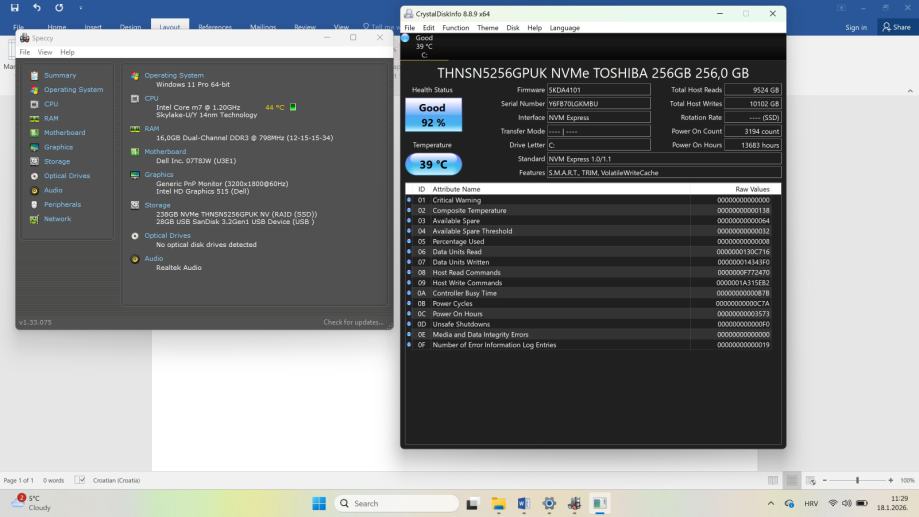The image size is (919, 517).
Task: Open CrystalDiskInfo Disk menu
Action: click(x=513, y=28)
